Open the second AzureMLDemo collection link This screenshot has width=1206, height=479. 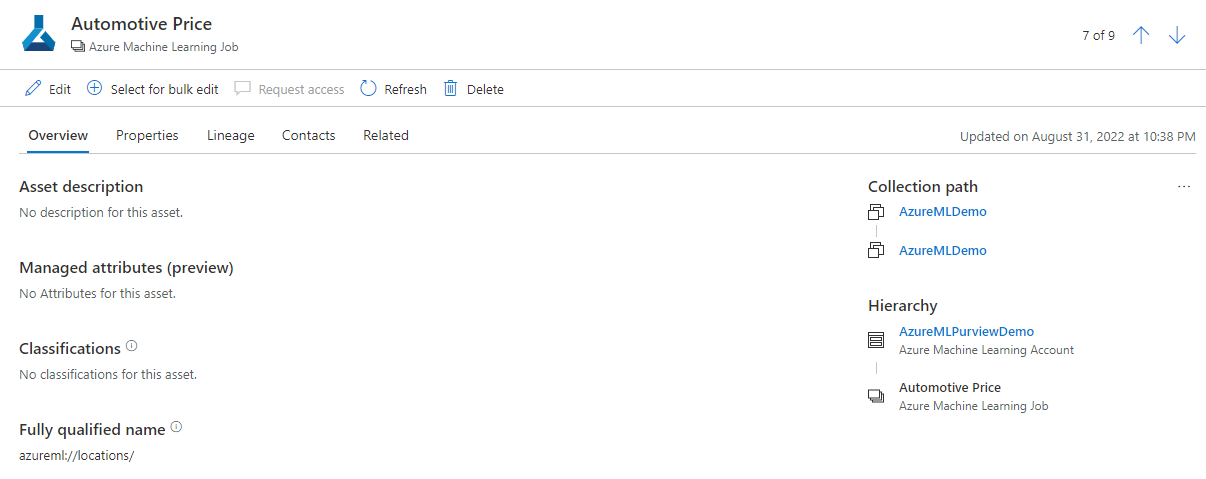pyautogui.click(x=943, y=250)
